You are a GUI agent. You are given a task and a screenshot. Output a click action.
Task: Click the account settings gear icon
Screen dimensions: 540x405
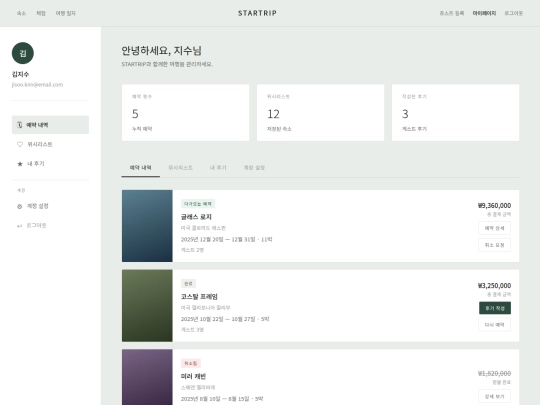20,206
